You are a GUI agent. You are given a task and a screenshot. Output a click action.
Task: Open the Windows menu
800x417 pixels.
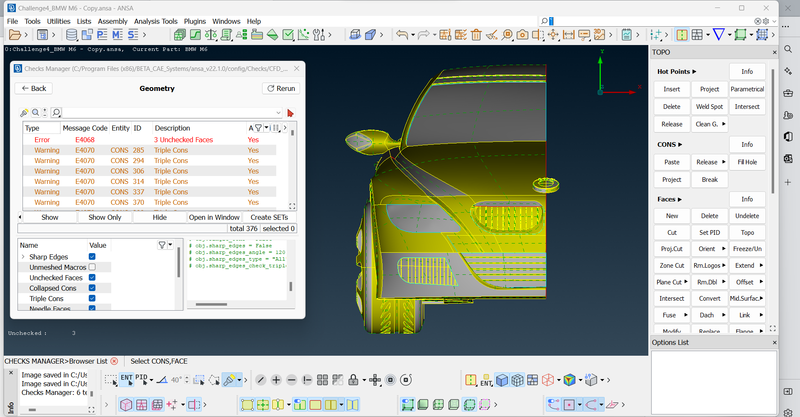click(x=226, y=21)
